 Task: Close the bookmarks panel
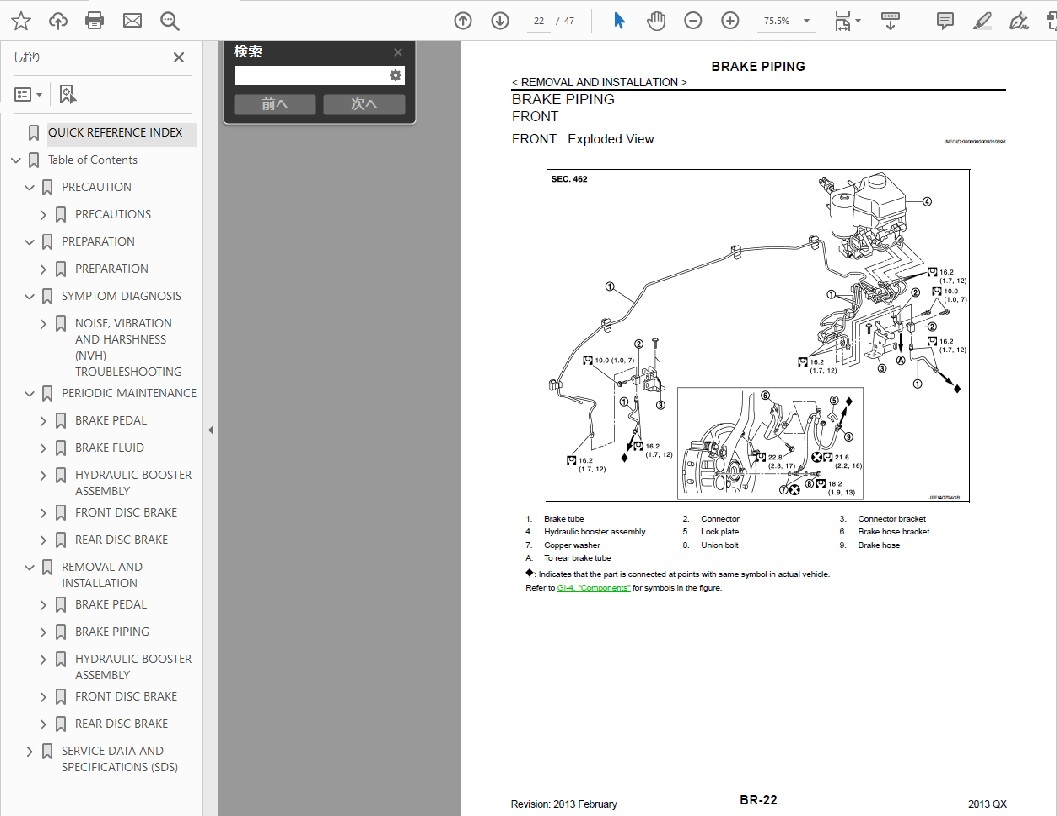179,57
